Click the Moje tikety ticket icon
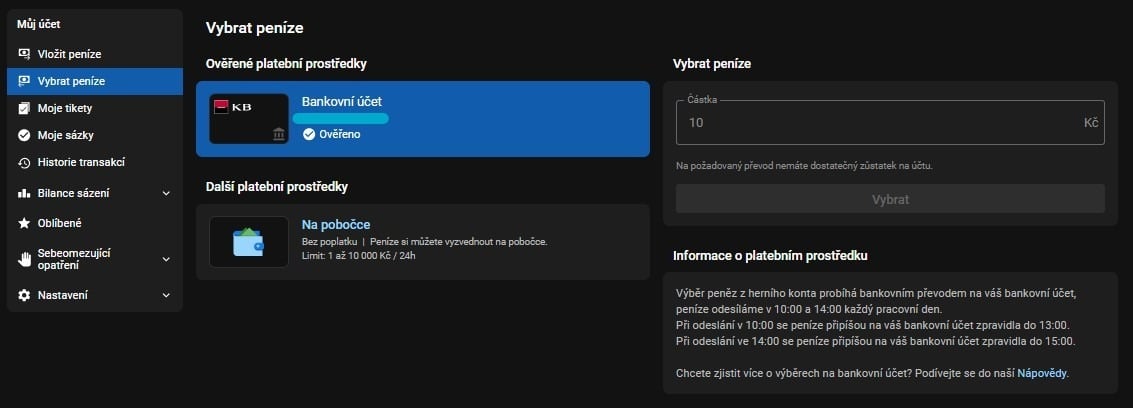 [24, 108]
